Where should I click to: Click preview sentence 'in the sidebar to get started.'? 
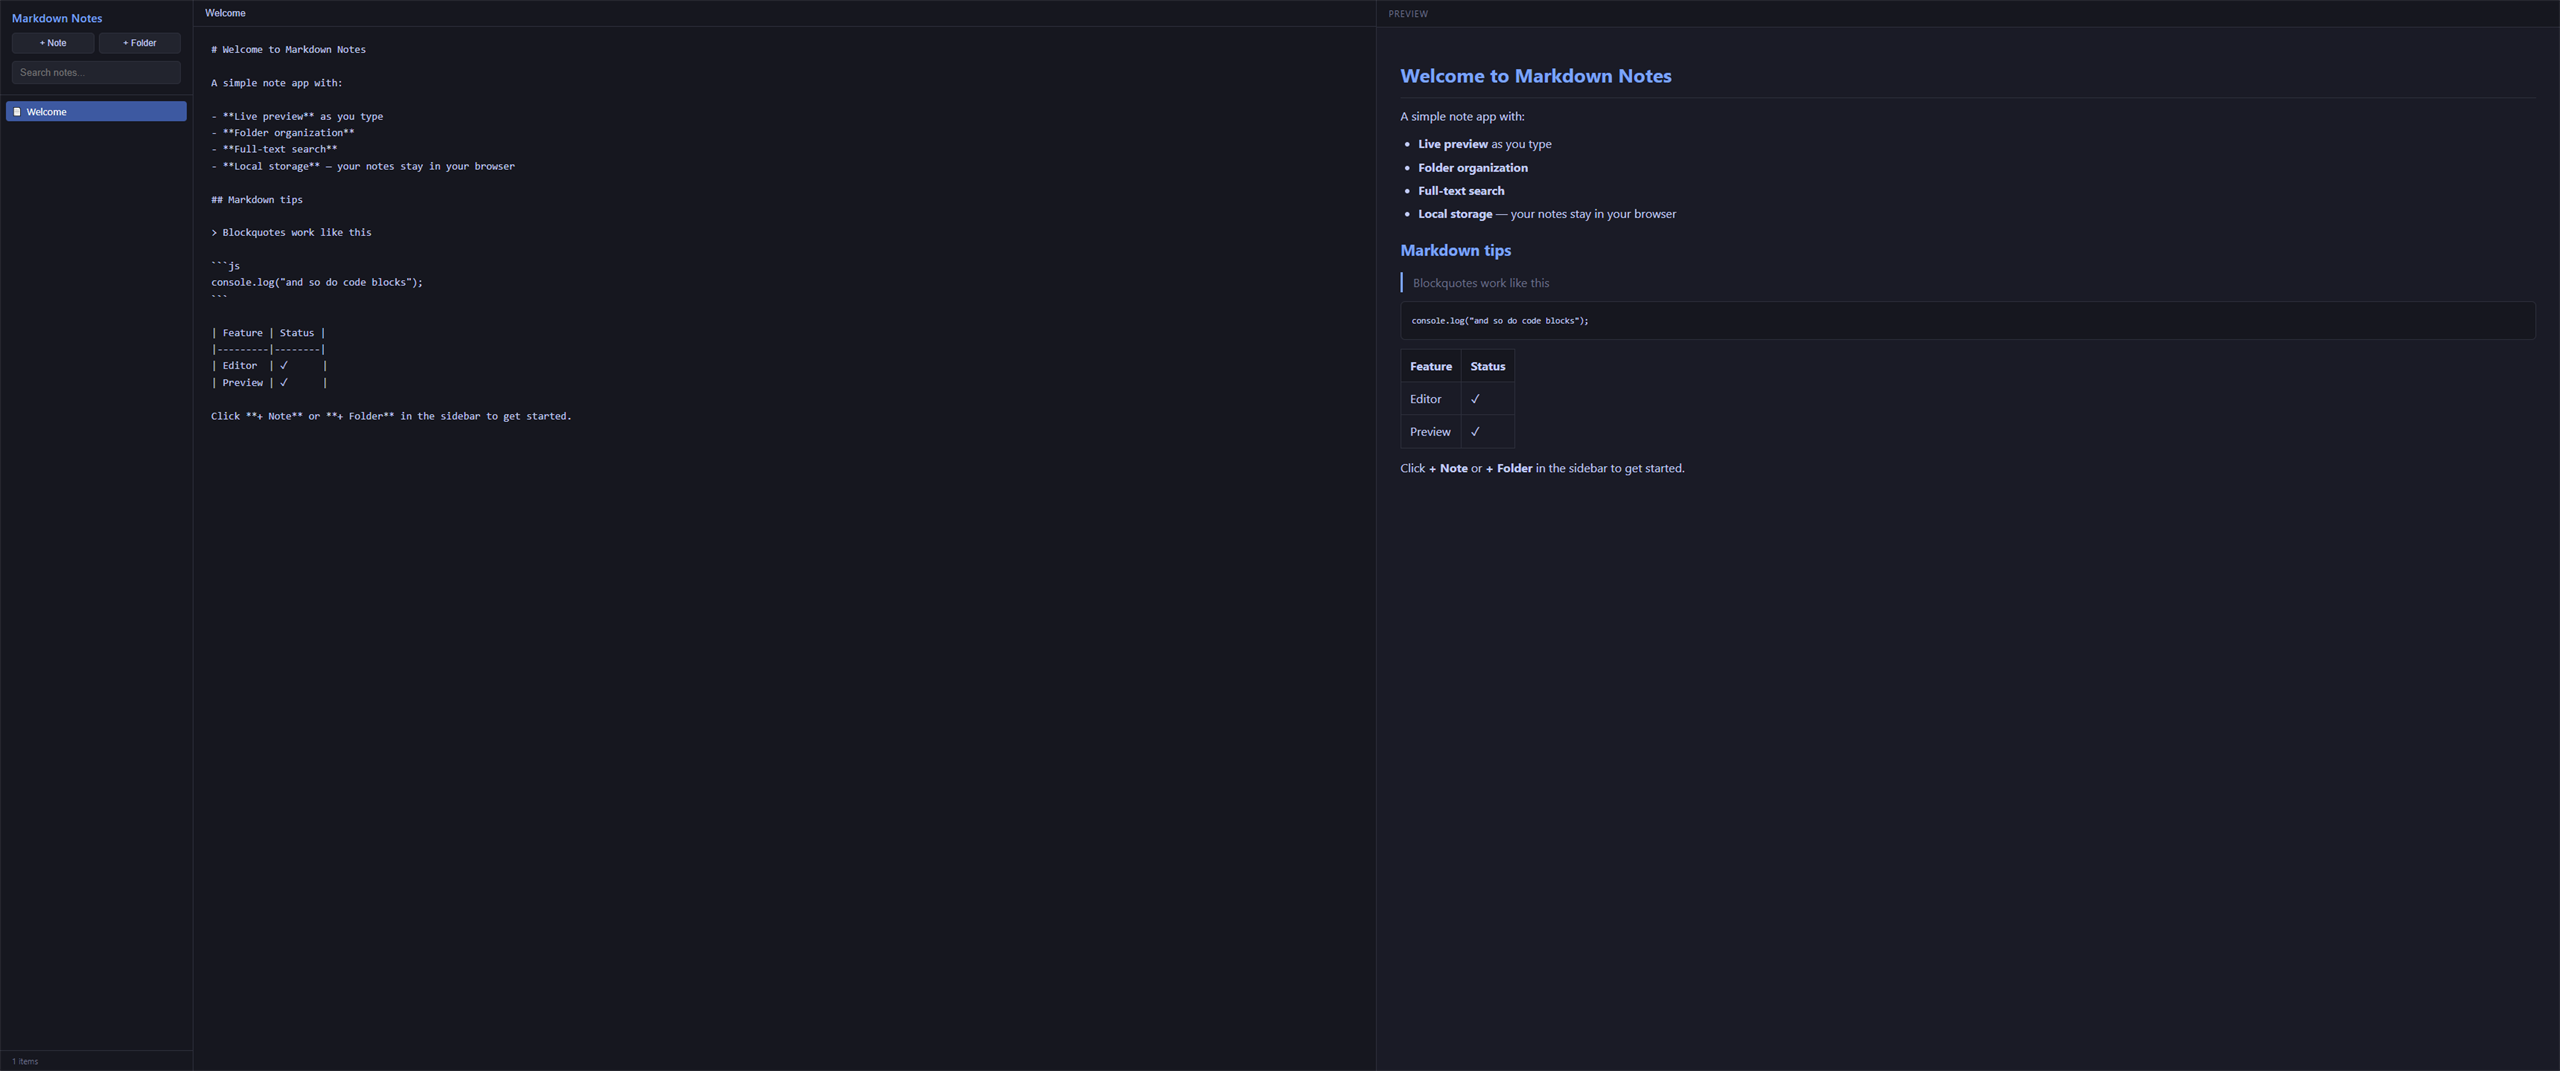coord(1610,468)
